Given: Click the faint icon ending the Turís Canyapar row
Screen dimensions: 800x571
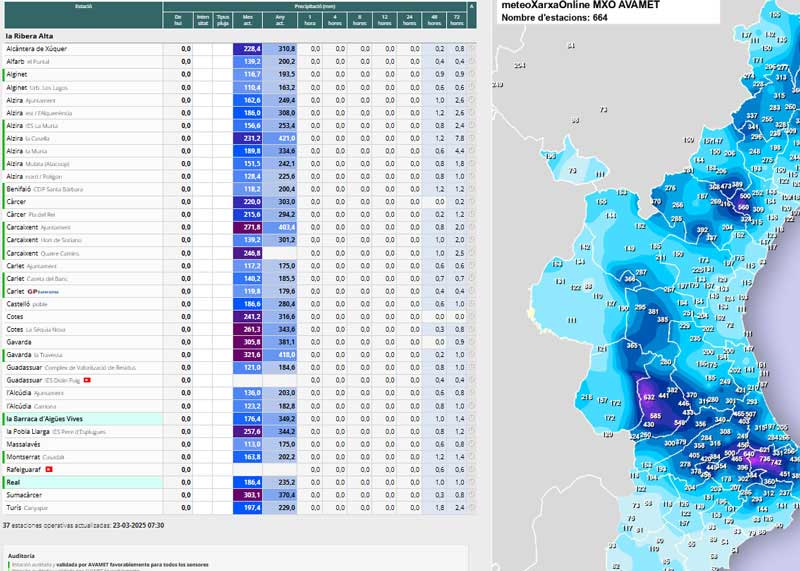Looking at the screenshot, I should pos(471,508).
